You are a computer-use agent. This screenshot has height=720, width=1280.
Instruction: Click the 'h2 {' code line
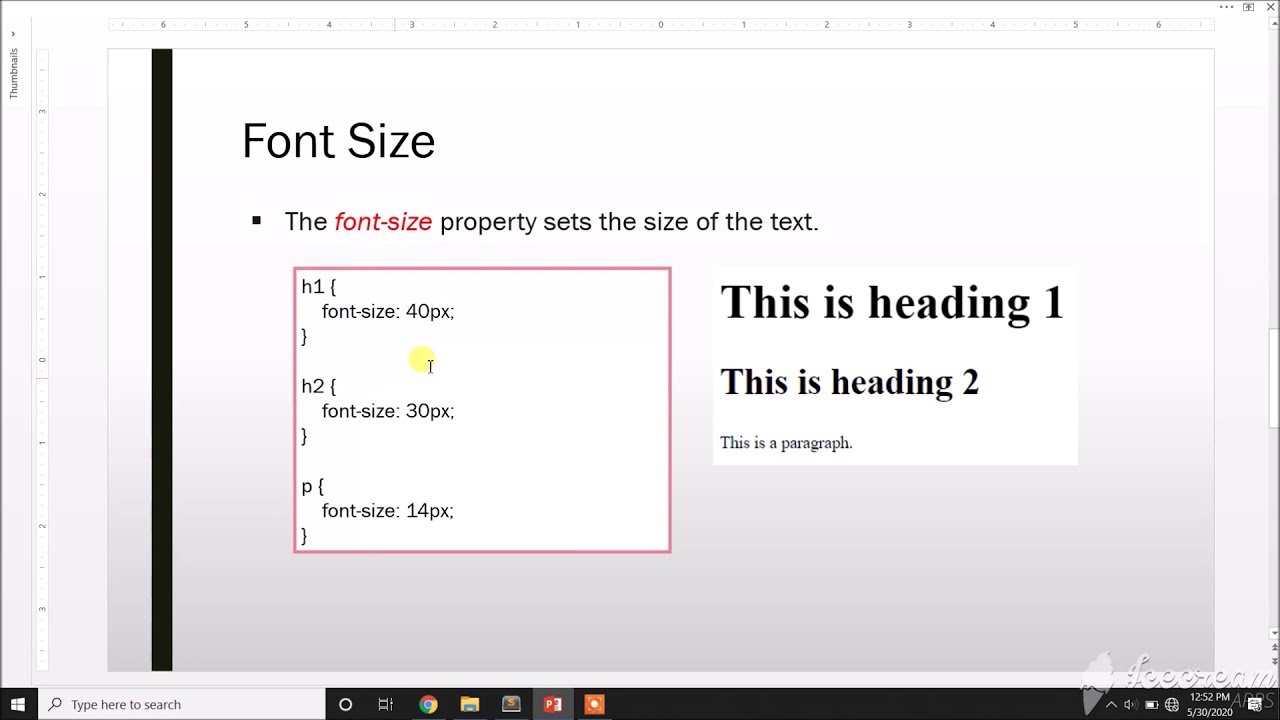(x=319, y=386)
